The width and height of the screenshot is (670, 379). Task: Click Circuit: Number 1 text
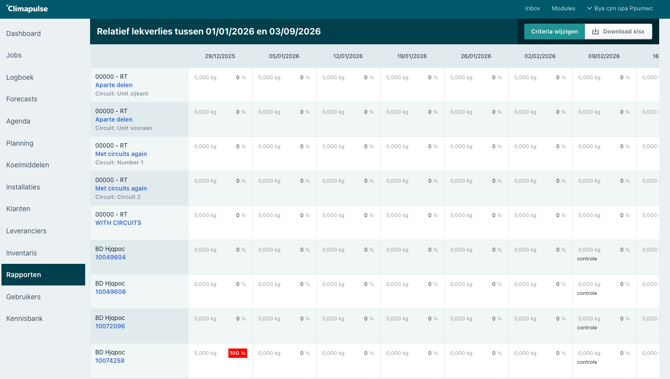tap(119, 163)
